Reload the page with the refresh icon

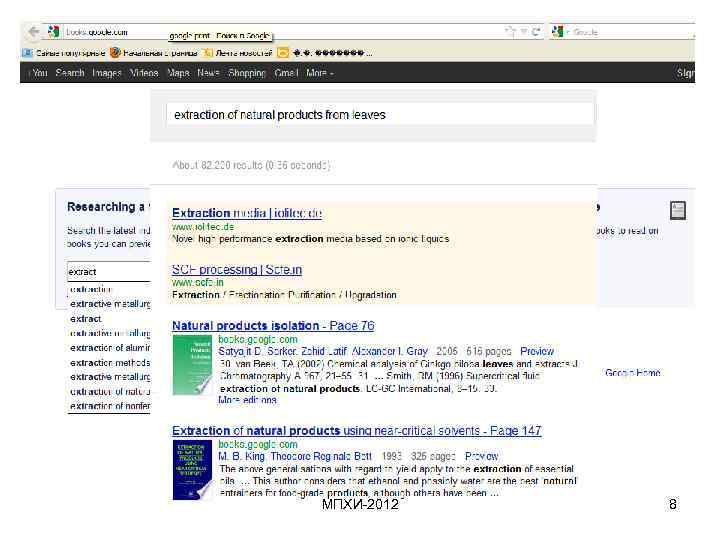[x=536, y=32]
